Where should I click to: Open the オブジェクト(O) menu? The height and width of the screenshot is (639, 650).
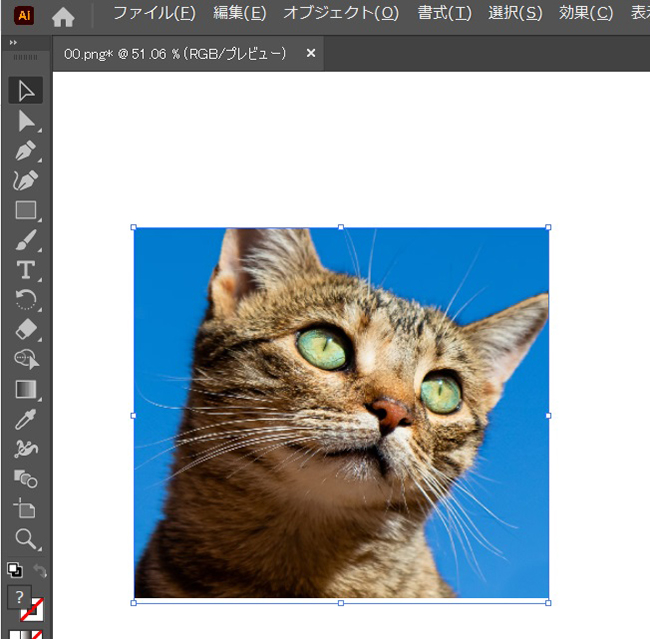340,13
